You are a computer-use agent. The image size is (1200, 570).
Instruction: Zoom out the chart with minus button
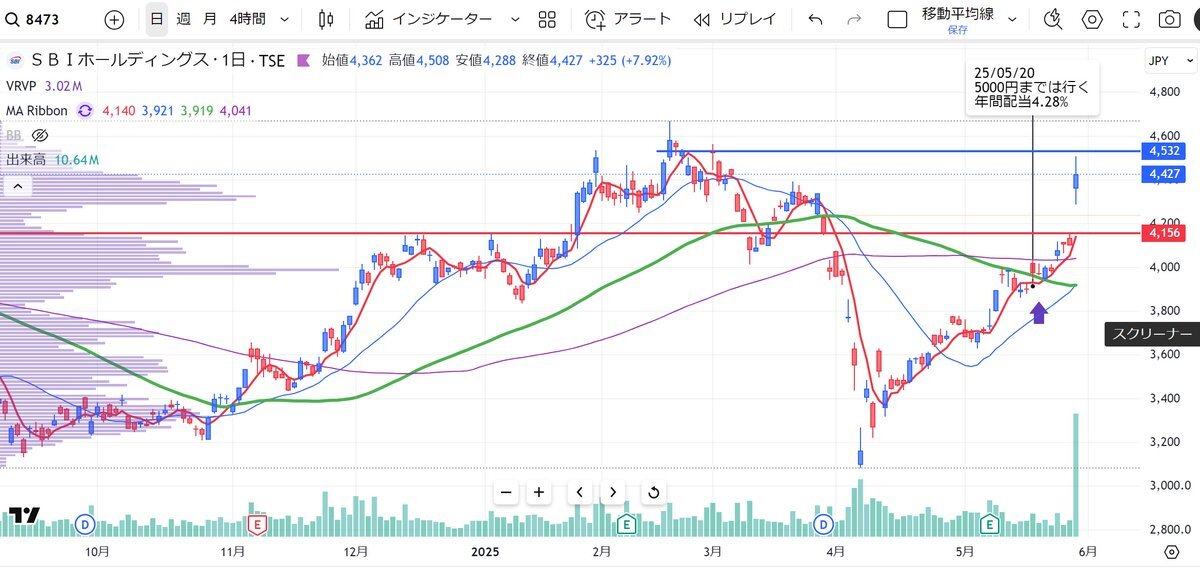(x=506, y=492)
